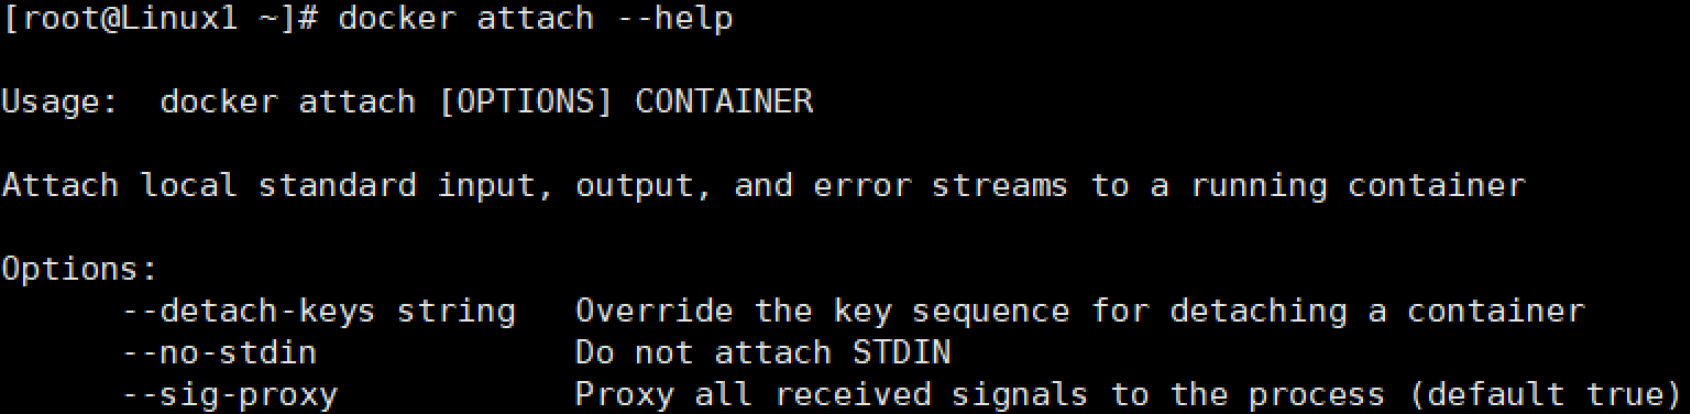Viewport: 1690px width, 414px height.
Task: Click the '--detach-keys' option
Action: (x=249, y=312)
